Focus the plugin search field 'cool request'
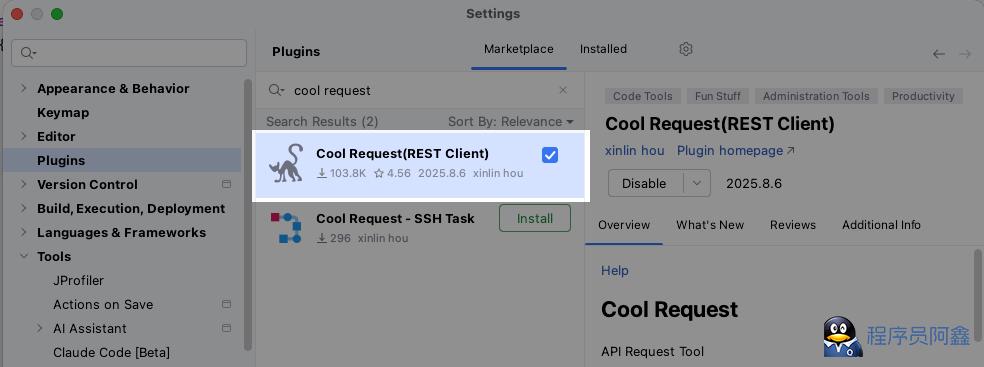The height and width of the screenshot is (367, 984). click(x=420, y=90)
